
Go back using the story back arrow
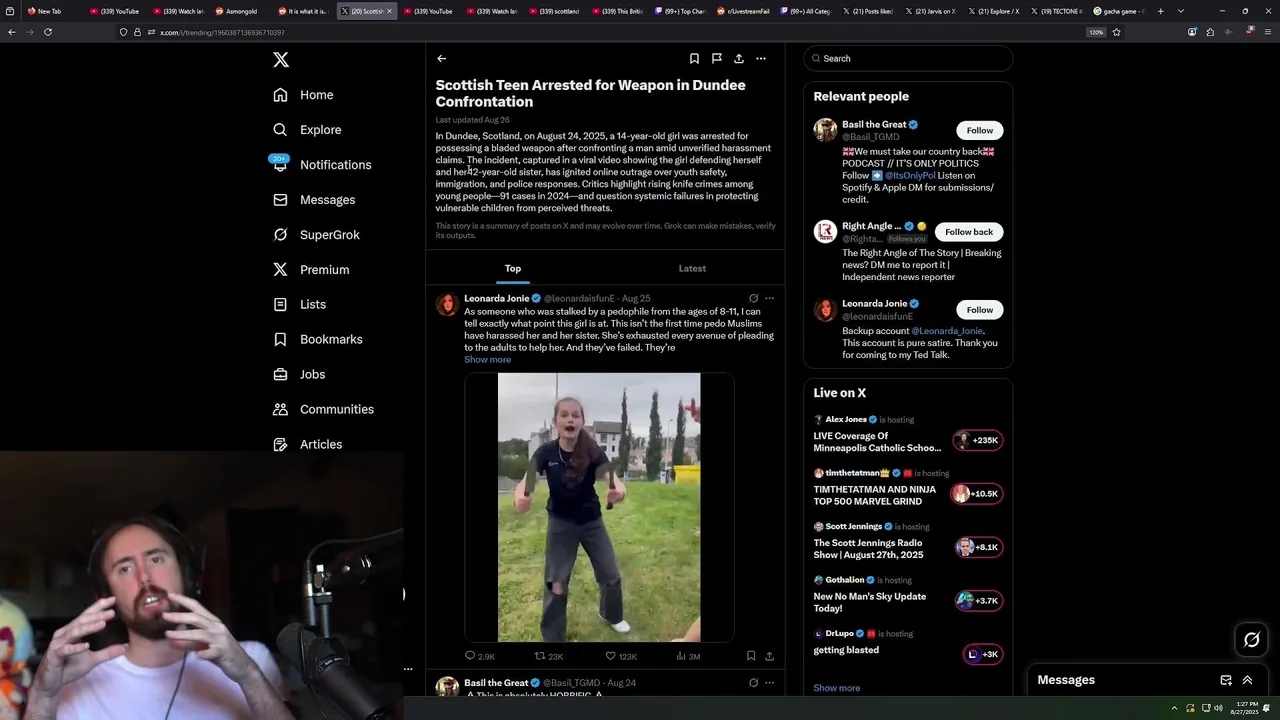pyautogui.click(x=441, y=59)
